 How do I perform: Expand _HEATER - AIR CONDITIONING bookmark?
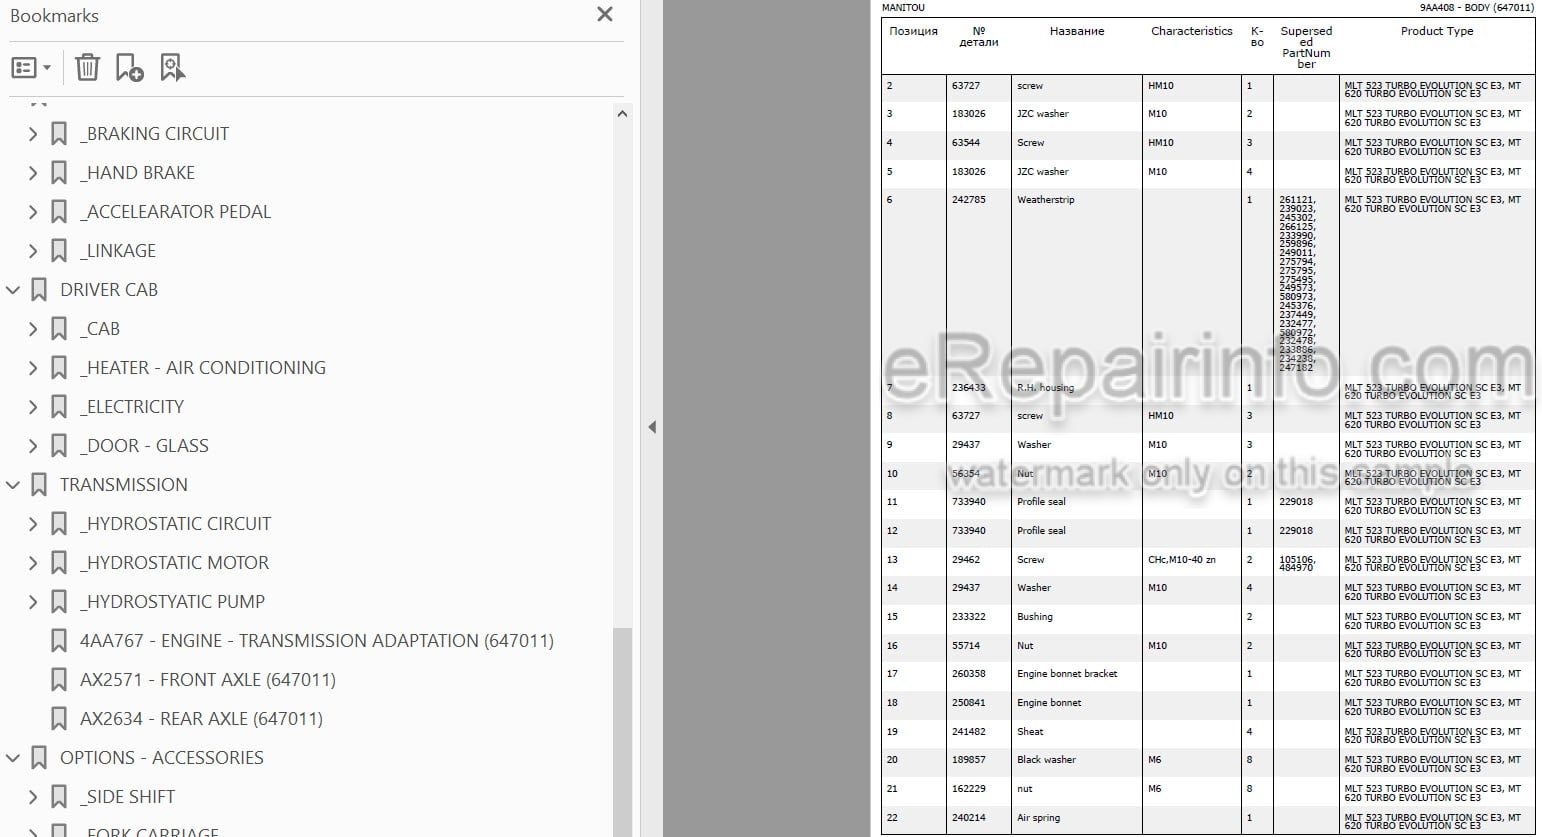[x=33, y=367]
